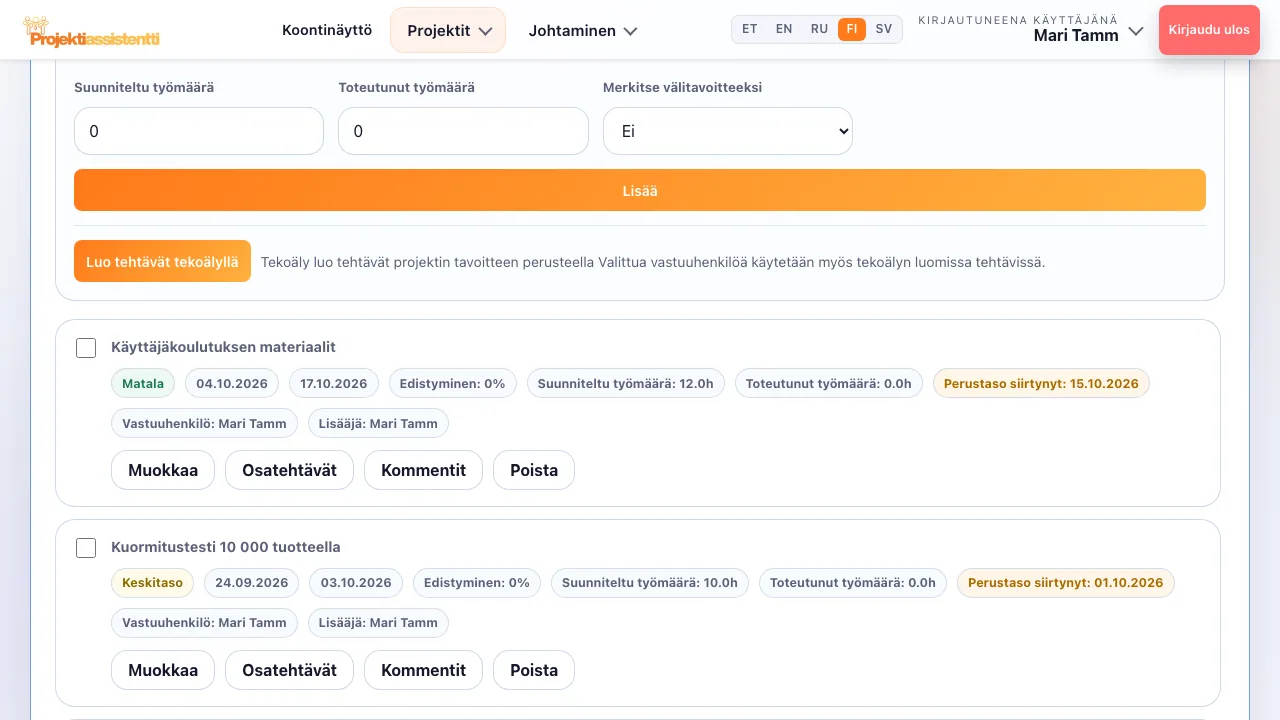Click Perustaso siirtynyt: 15.10.2026 tag

click(1041, 383)
